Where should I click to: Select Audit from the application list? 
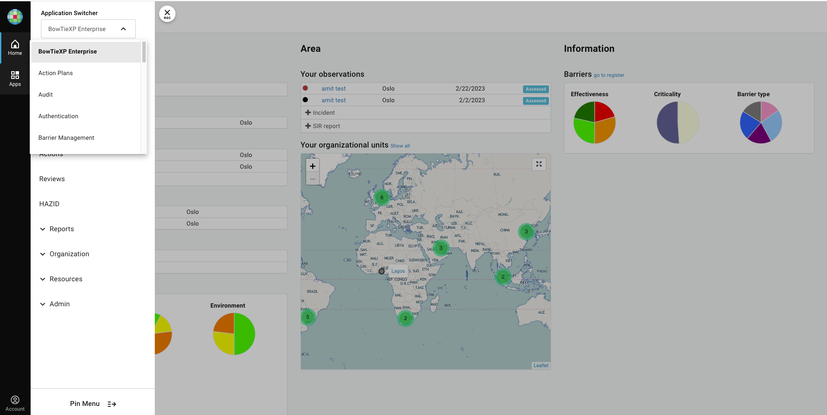[46, 95]
